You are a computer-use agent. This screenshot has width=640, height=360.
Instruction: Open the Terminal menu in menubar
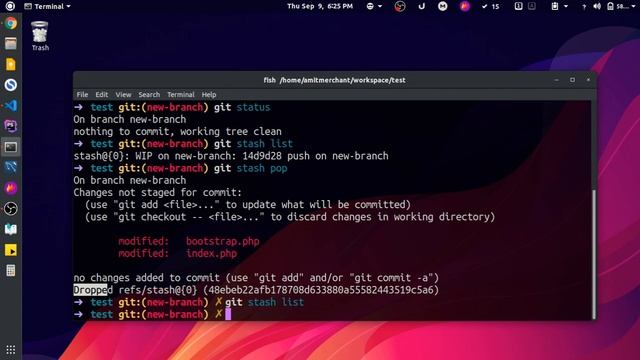(181, 94)
